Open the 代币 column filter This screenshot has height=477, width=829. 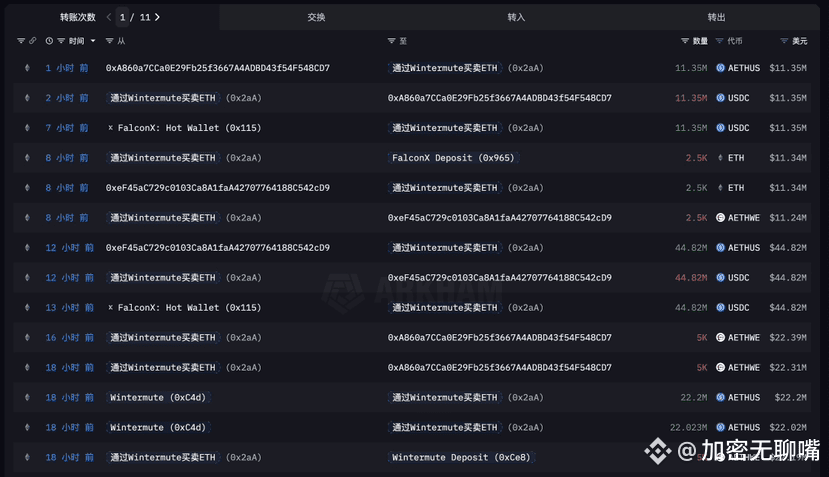click(720, 41)
